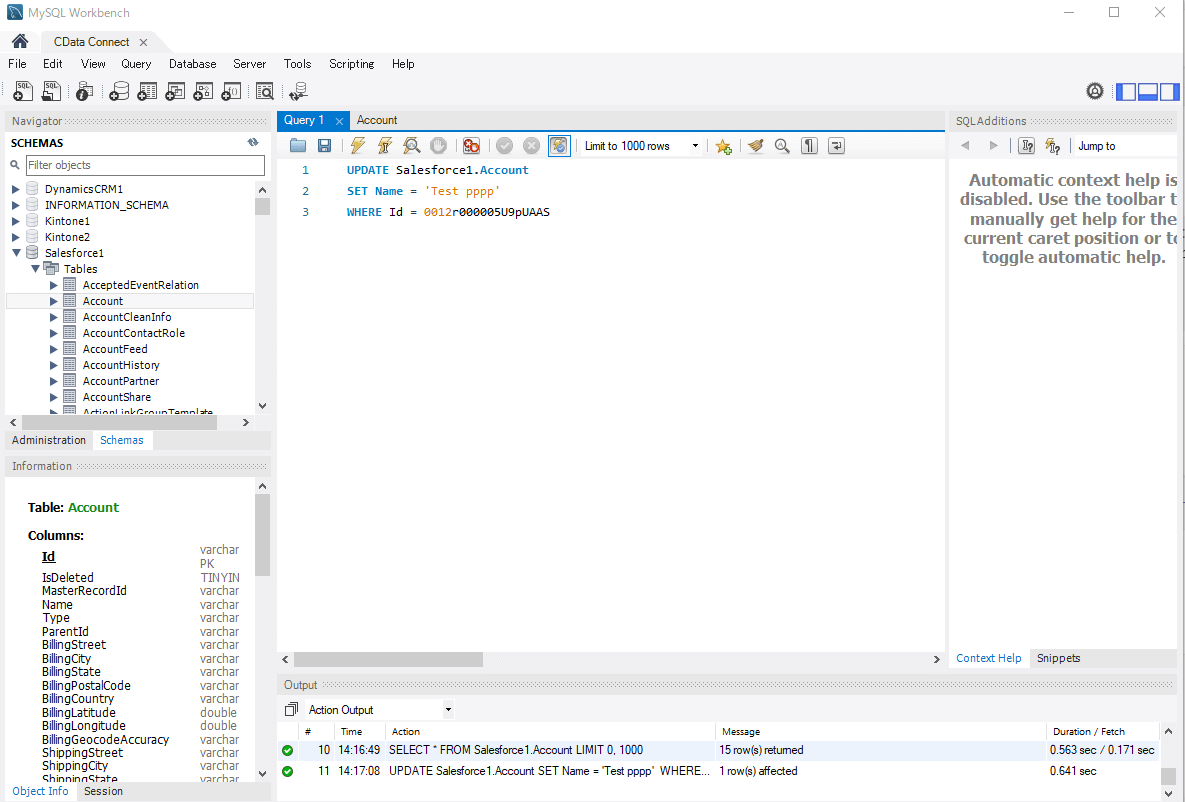
Task: Click the Filter objects search field
Action: pyautogui.click(x=145, y=165)
